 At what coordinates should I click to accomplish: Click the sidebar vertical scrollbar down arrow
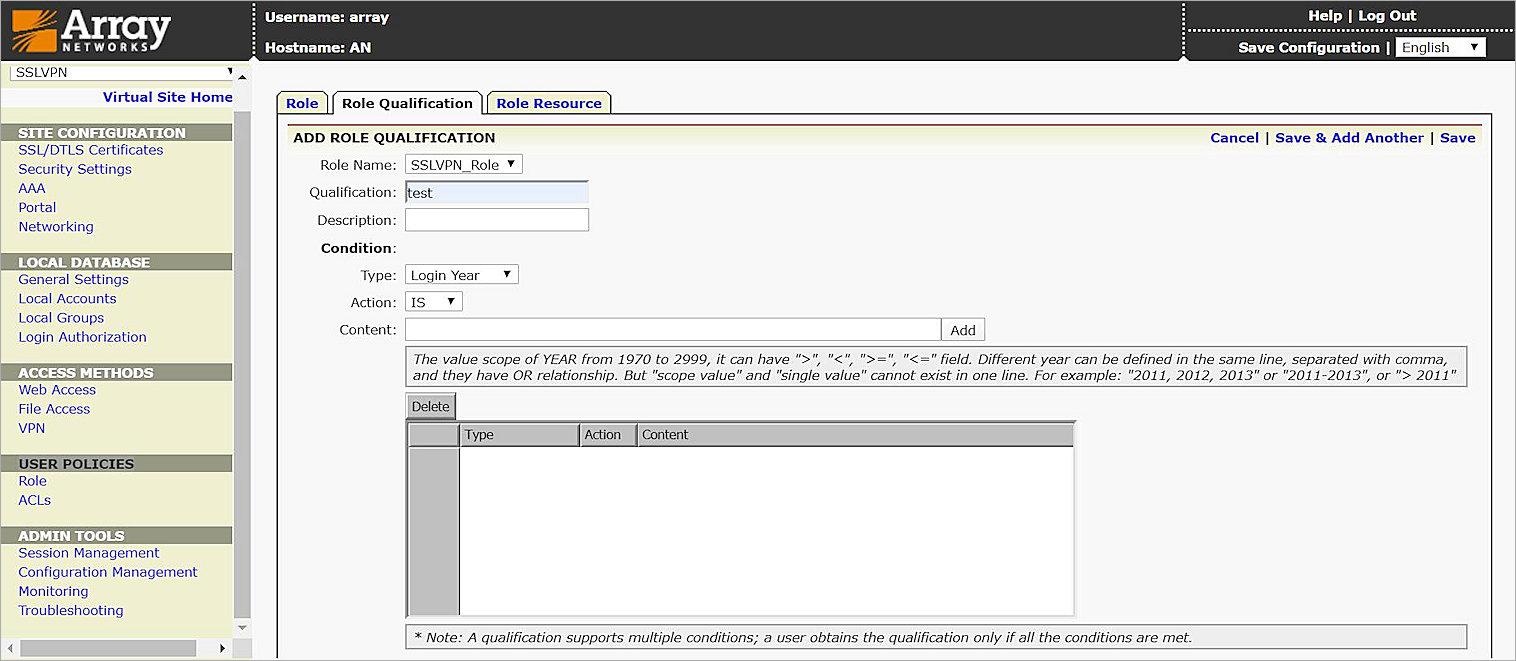[x=241, y=627]
